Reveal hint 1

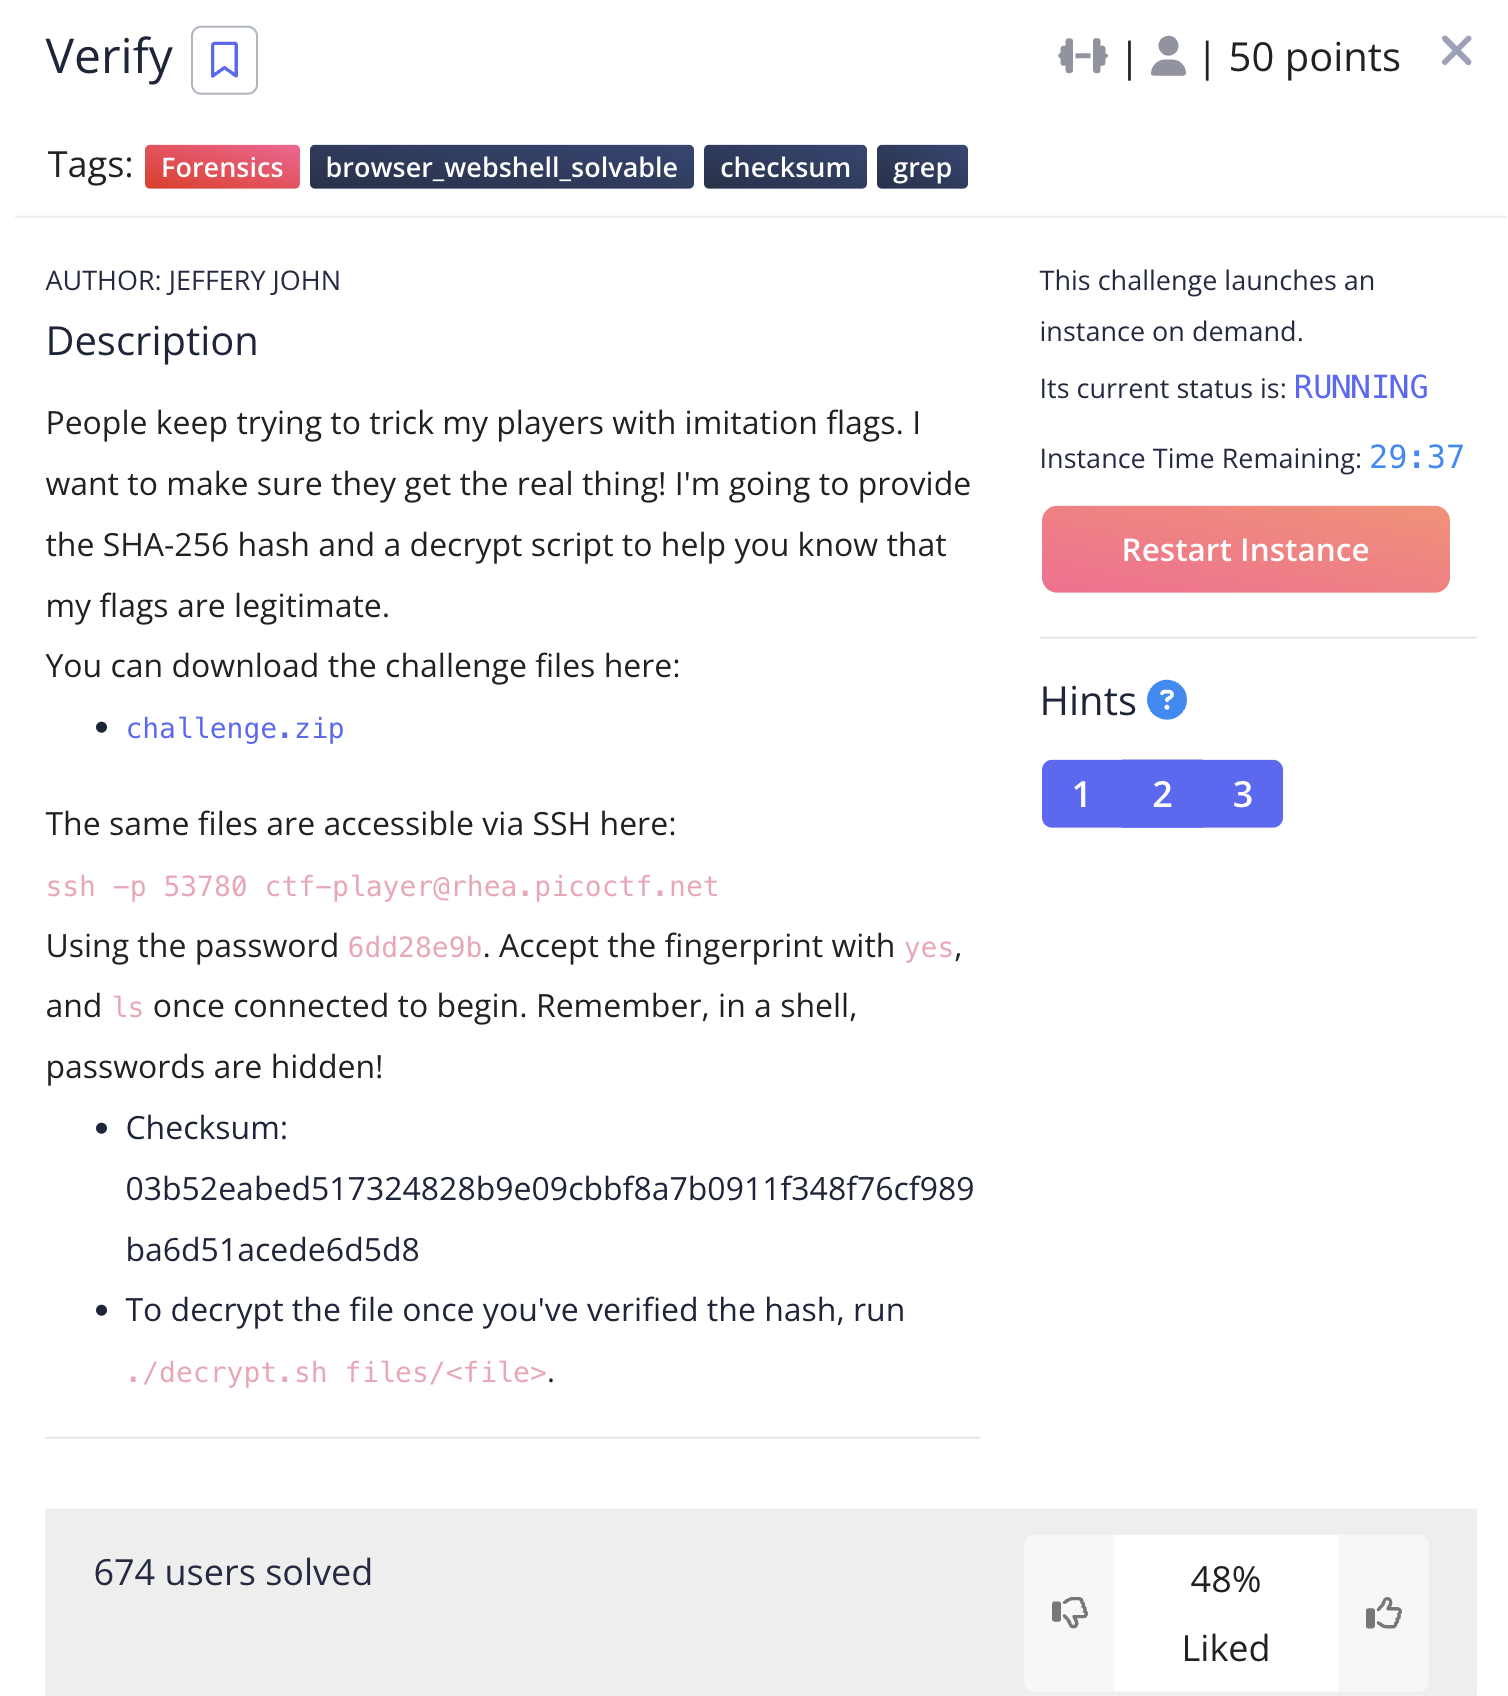pyautogui.click(x=1081, y=794)
